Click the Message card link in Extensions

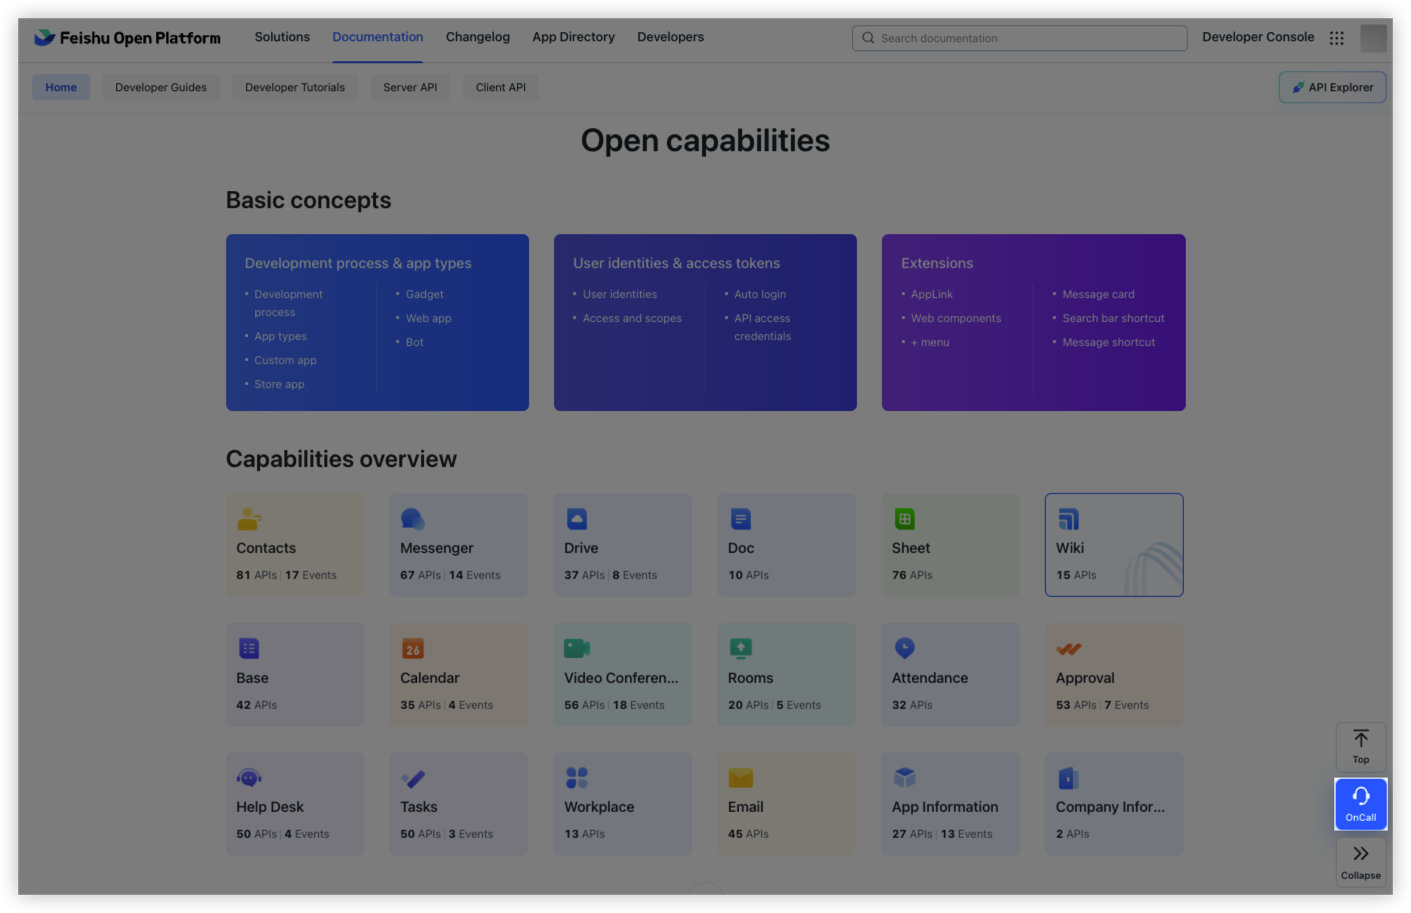pos(1098,294)
